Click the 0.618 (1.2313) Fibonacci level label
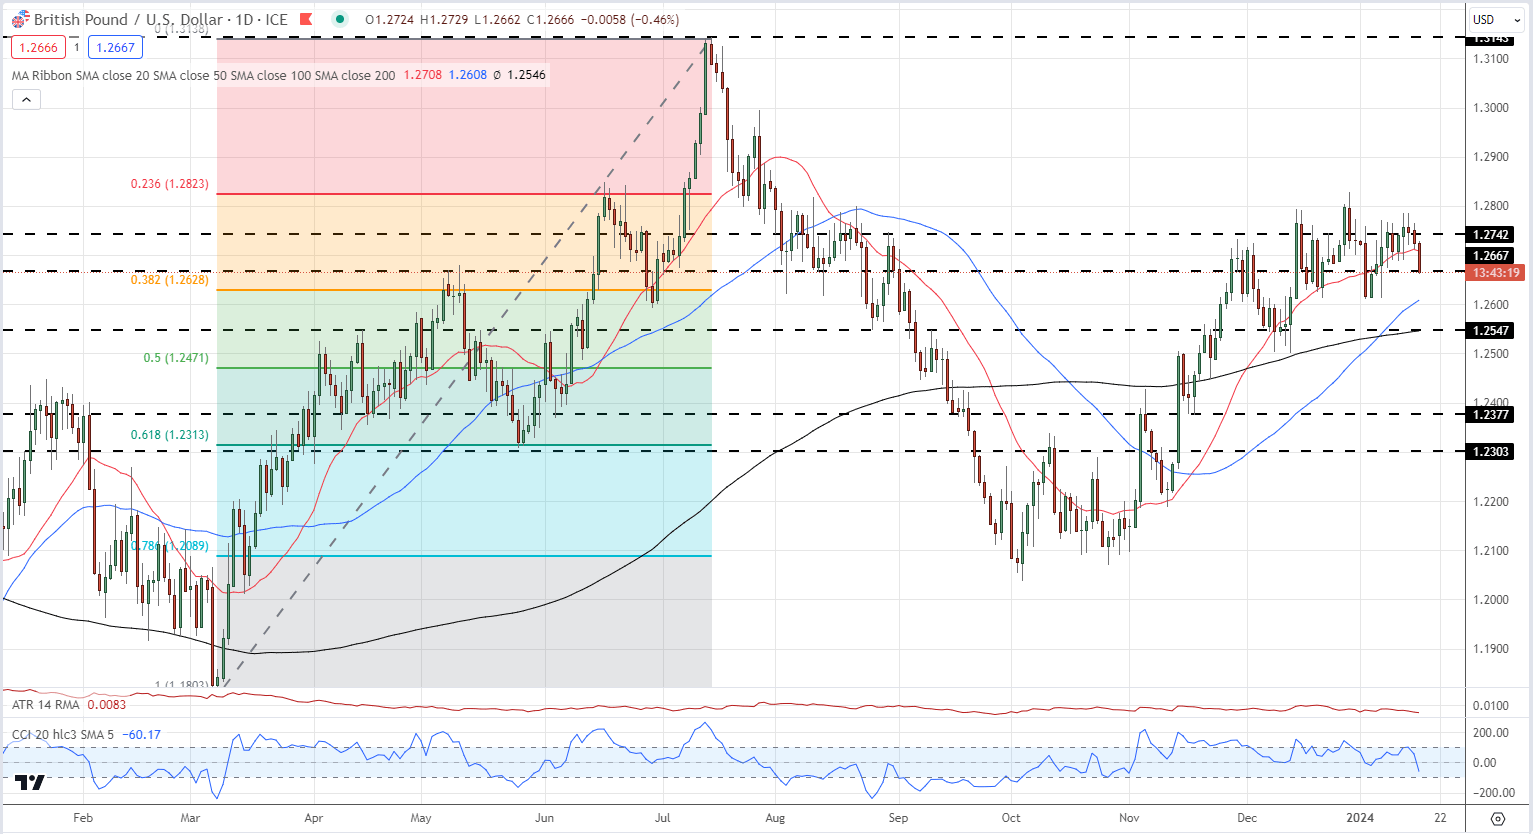The width and height of the screenshot is (1533, 834). point(170,435)
